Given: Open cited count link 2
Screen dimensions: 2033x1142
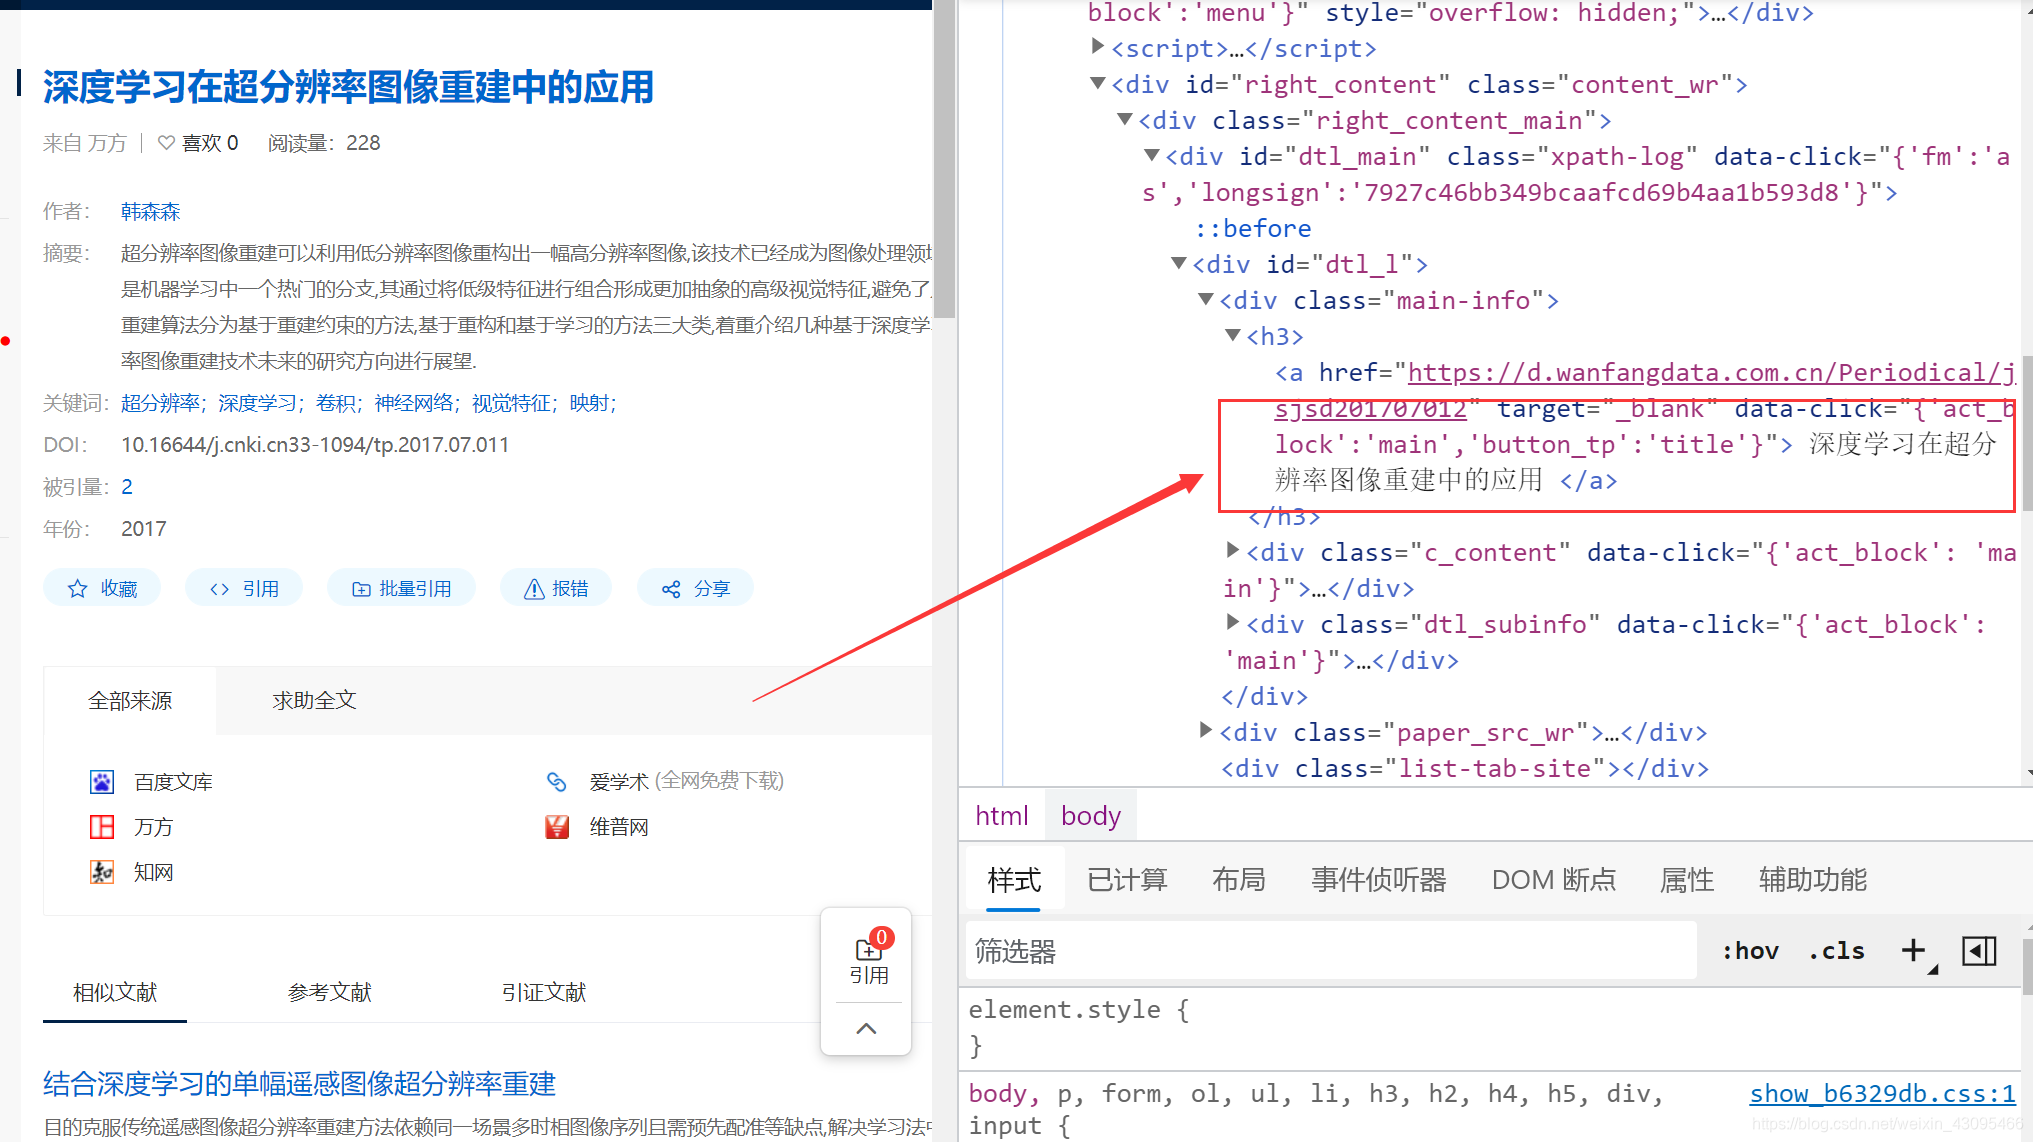Looking at the screenshot, I should (x=127, y=487).
